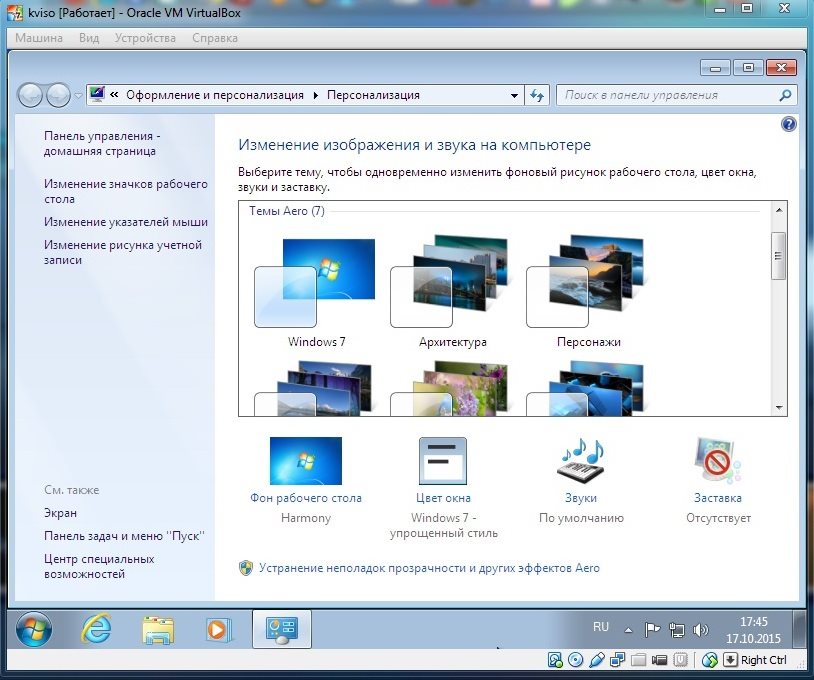Go back with the Back arrow button
Screen dimensions: 814x680
click(30, 96)
